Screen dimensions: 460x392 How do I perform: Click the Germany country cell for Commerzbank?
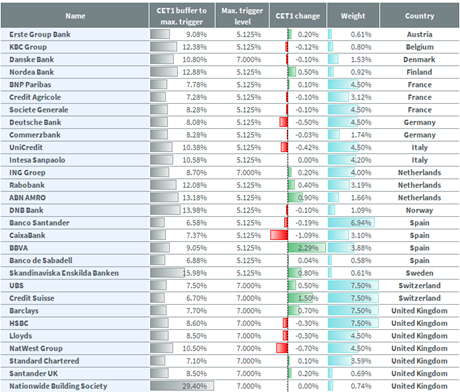coord(419,135)
